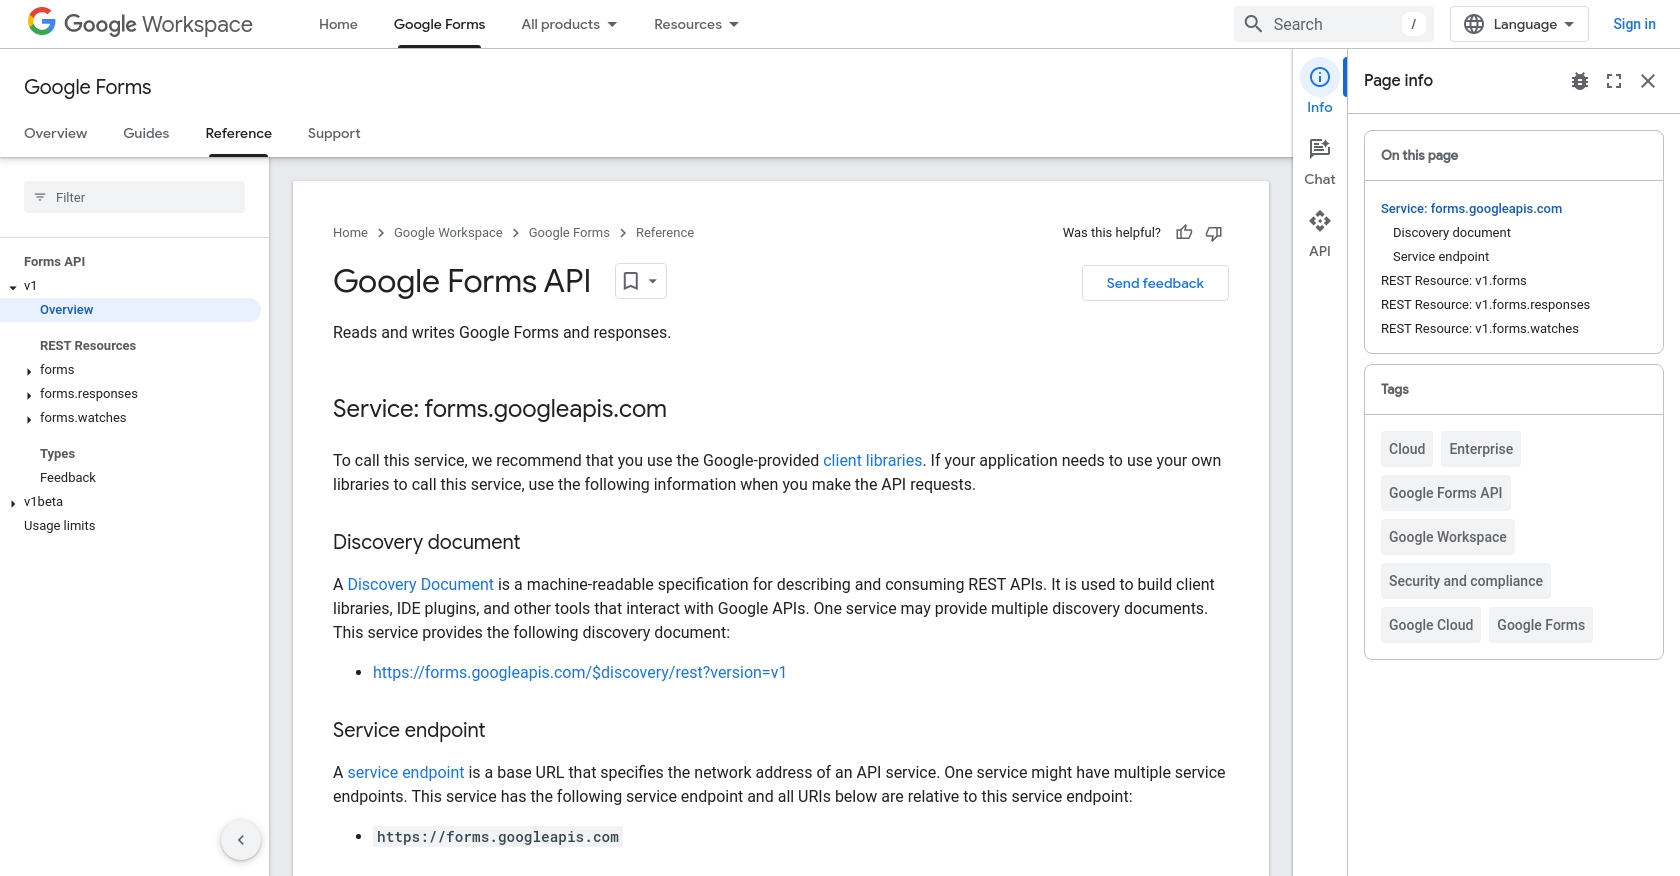
Task: Click Reference breadcrumb link
Action: 665,233
